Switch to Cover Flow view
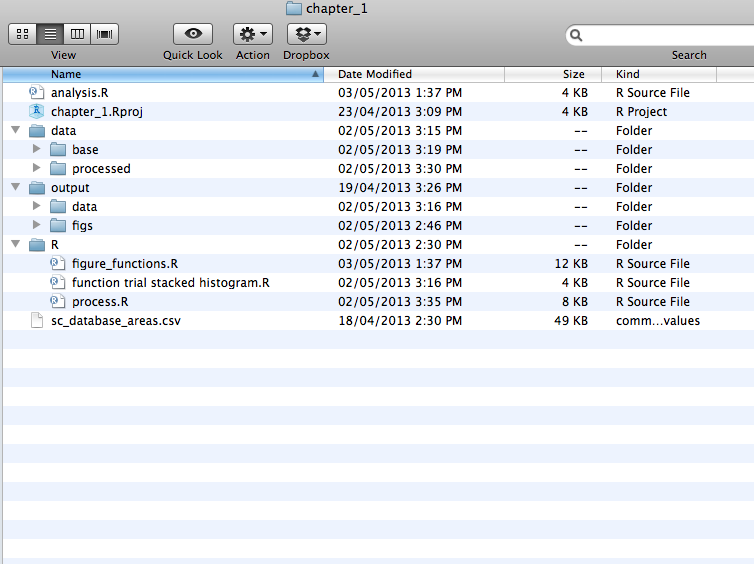 click(104, 34)
